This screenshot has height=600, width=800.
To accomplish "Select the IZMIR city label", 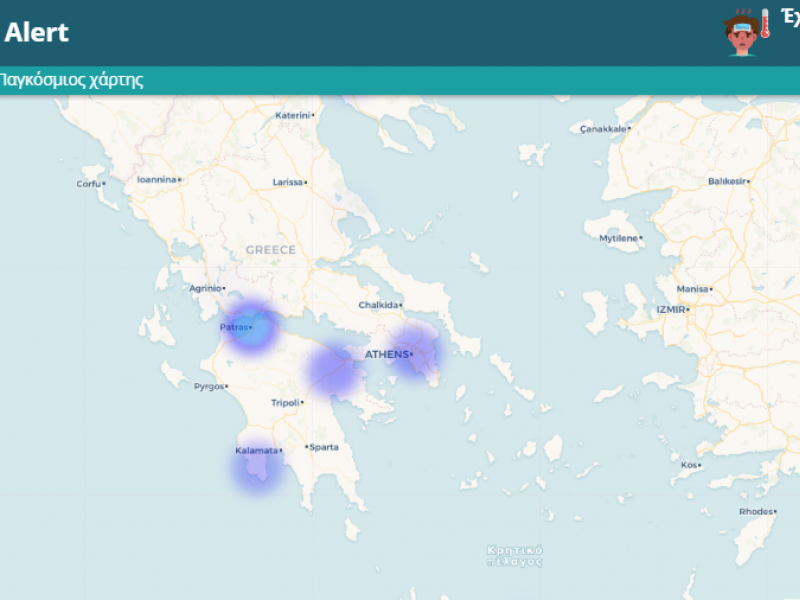I will pyautogui.click(x=670, y=309).
